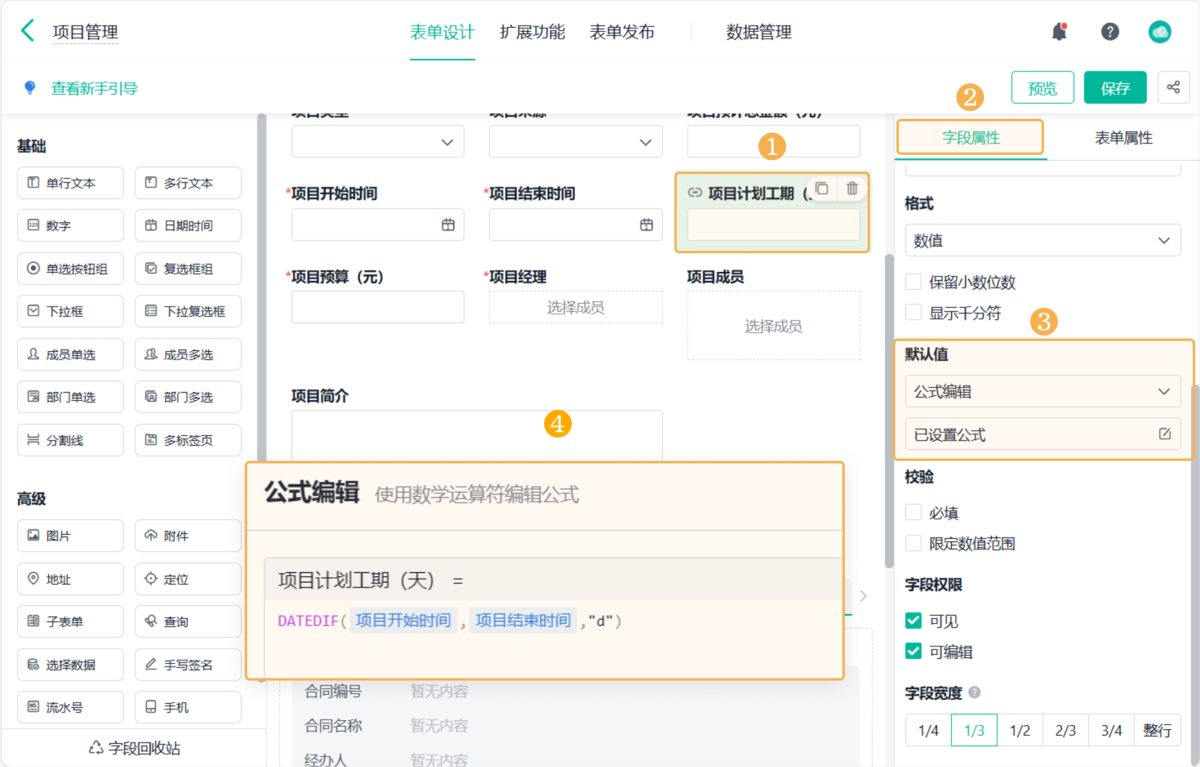Open calendar icon in 项目结束时间
Viewport: 1200px width, 767px height.
pos(646,225)
